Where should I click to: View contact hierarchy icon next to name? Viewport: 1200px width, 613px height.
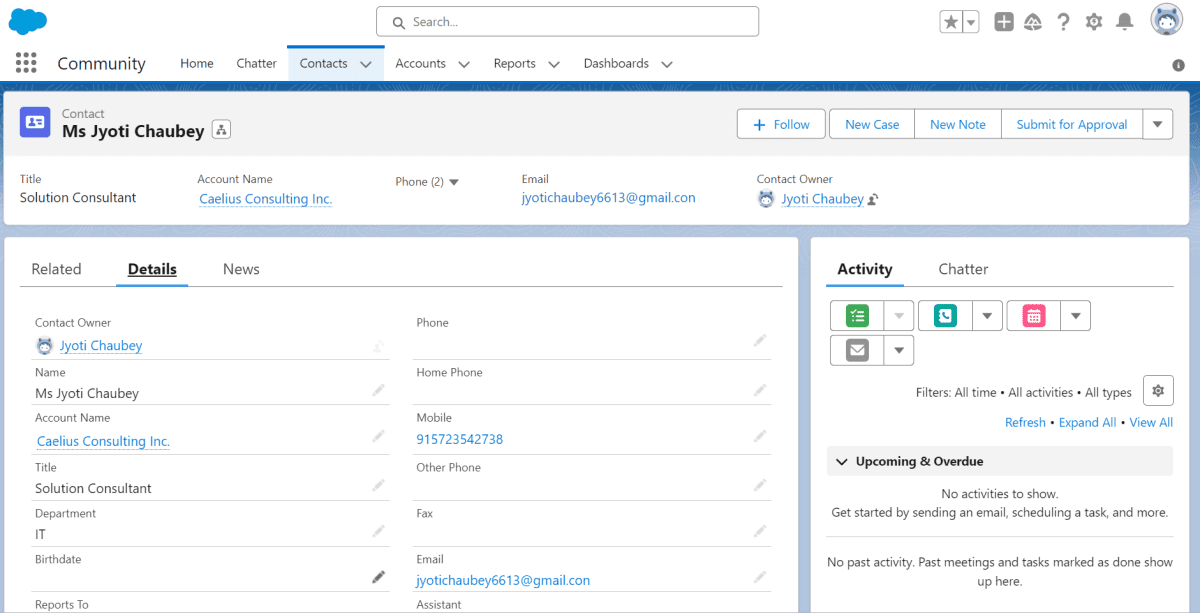tap(222, 130)
